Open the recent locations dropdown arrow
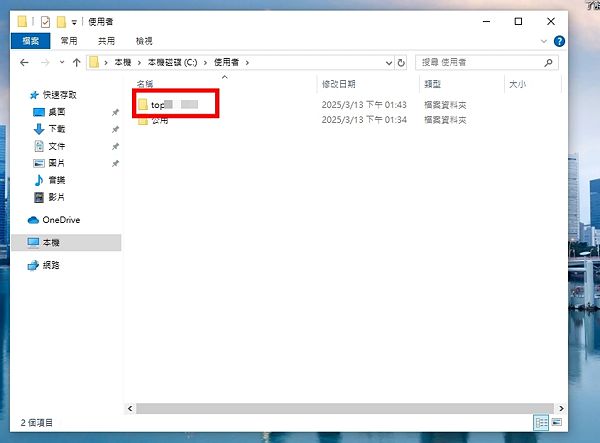This screenshot has height=443, width=600. (61, 62)
